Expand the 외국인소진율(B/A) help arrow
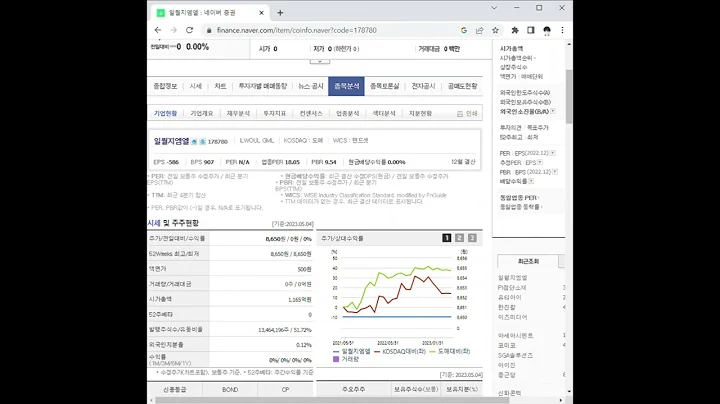 click(553, 111)
